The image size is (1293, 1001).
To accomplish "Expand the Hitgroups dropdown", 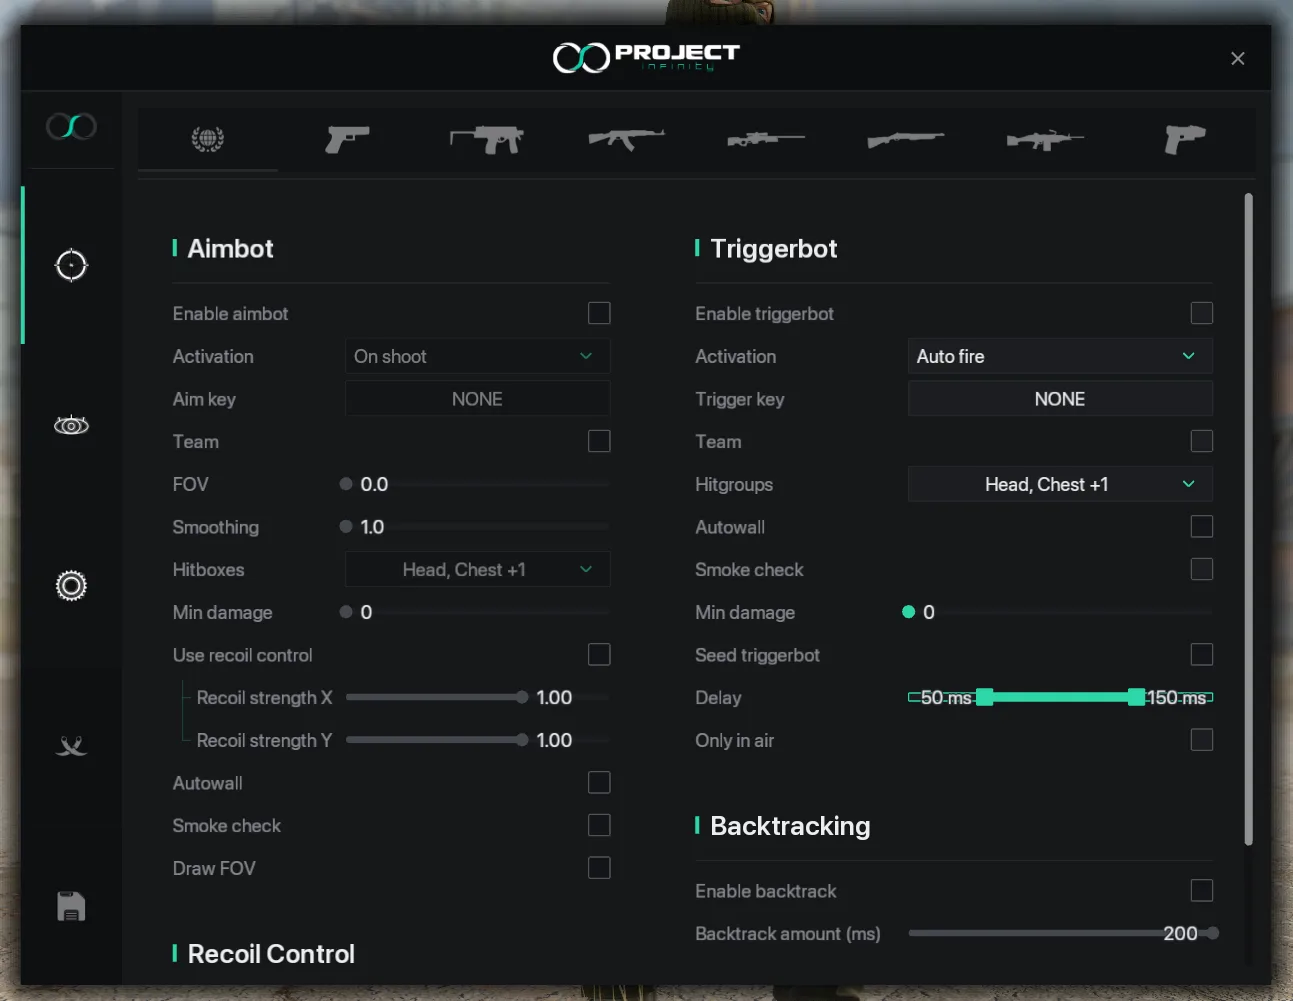I will point(1060,484).
